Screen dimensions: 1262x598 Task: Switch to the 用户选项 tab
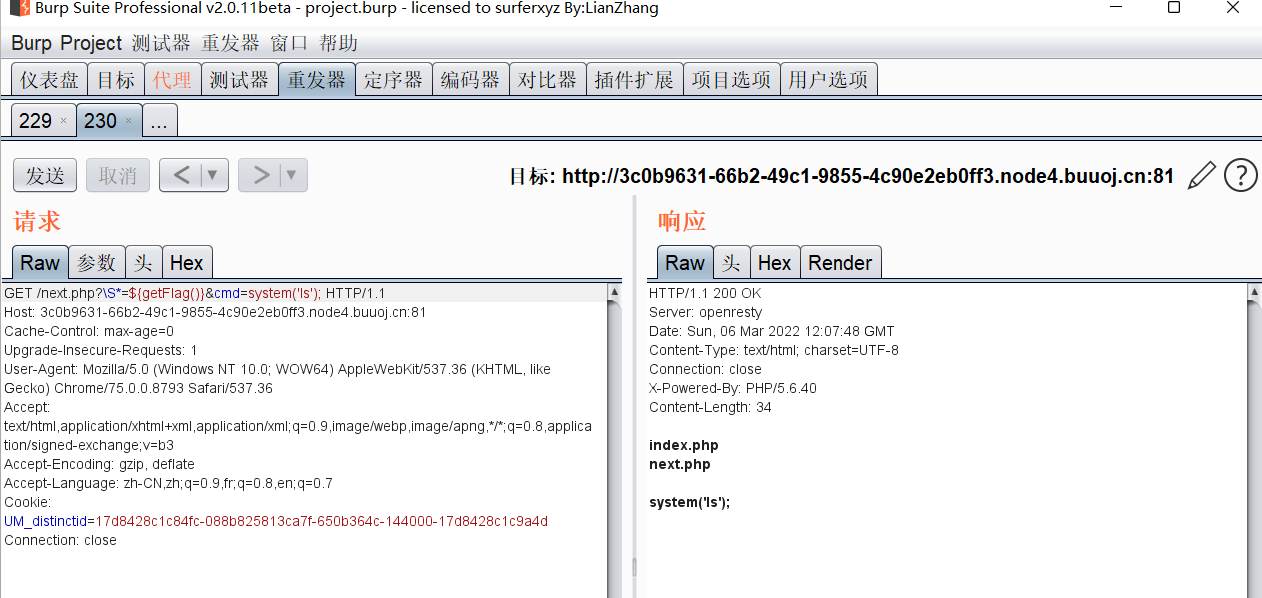coord(828,80)
